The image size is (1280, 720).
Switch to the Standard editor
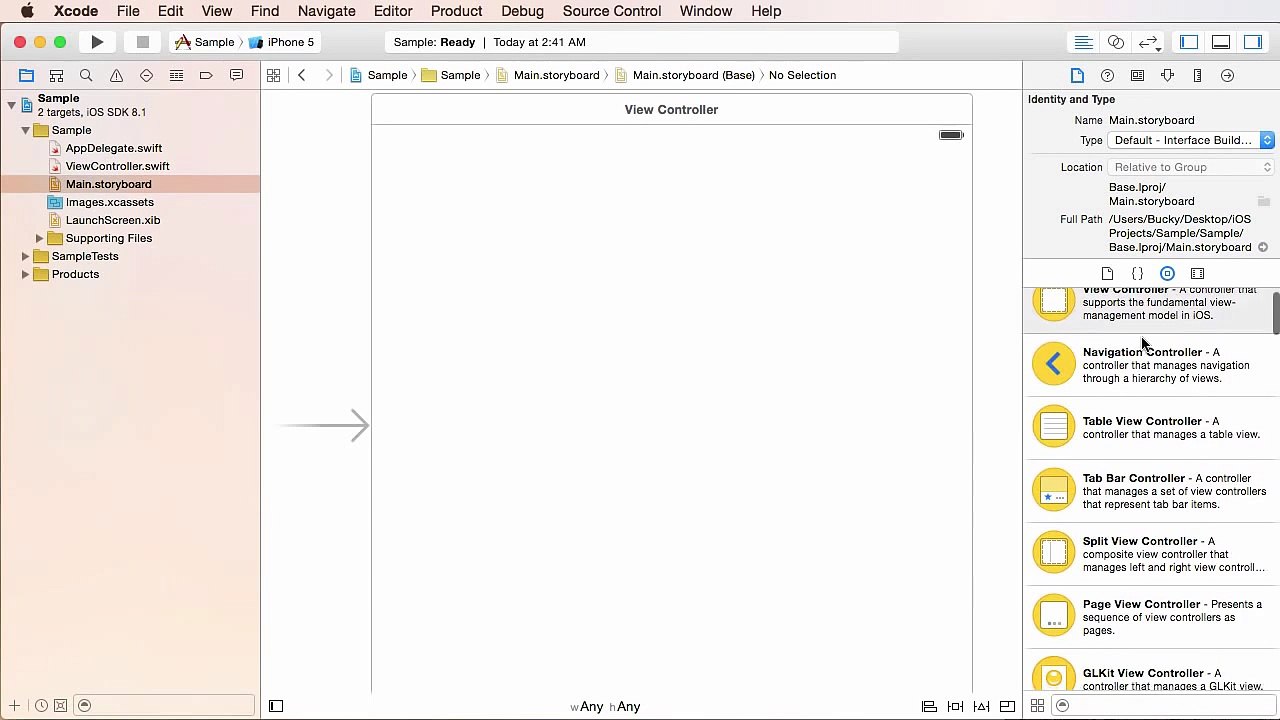(x=1083, y=42)
